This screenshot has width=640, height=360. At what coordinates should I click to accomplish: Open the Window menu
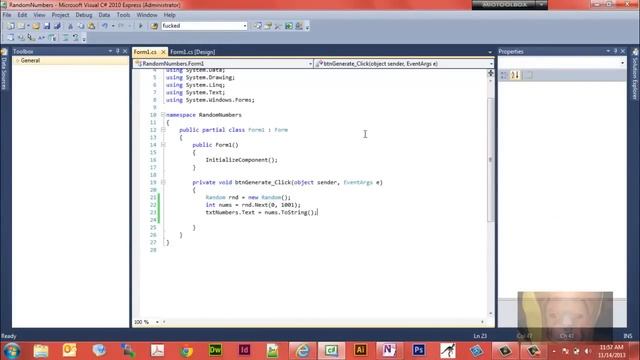pyautogui.click(x=147, y=15)
